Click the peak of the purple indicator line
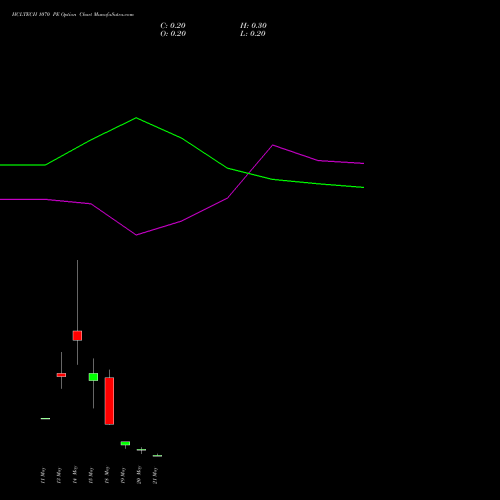The height and width of the screenshot is (500, 500). click(x=273, y=145)
